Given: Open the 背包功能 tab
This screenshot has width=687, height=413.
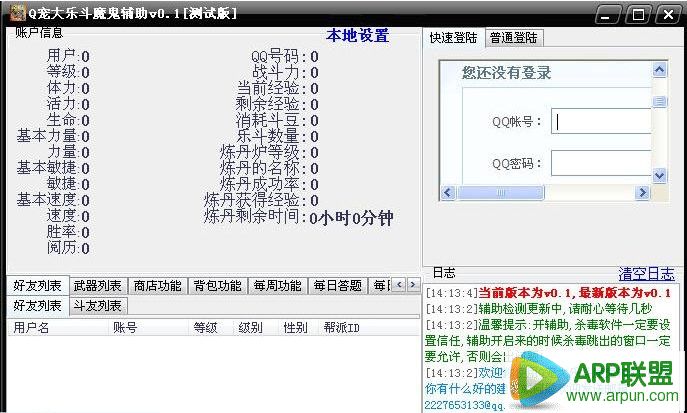Looking at the screenshot, I should (x=218, y=286).
